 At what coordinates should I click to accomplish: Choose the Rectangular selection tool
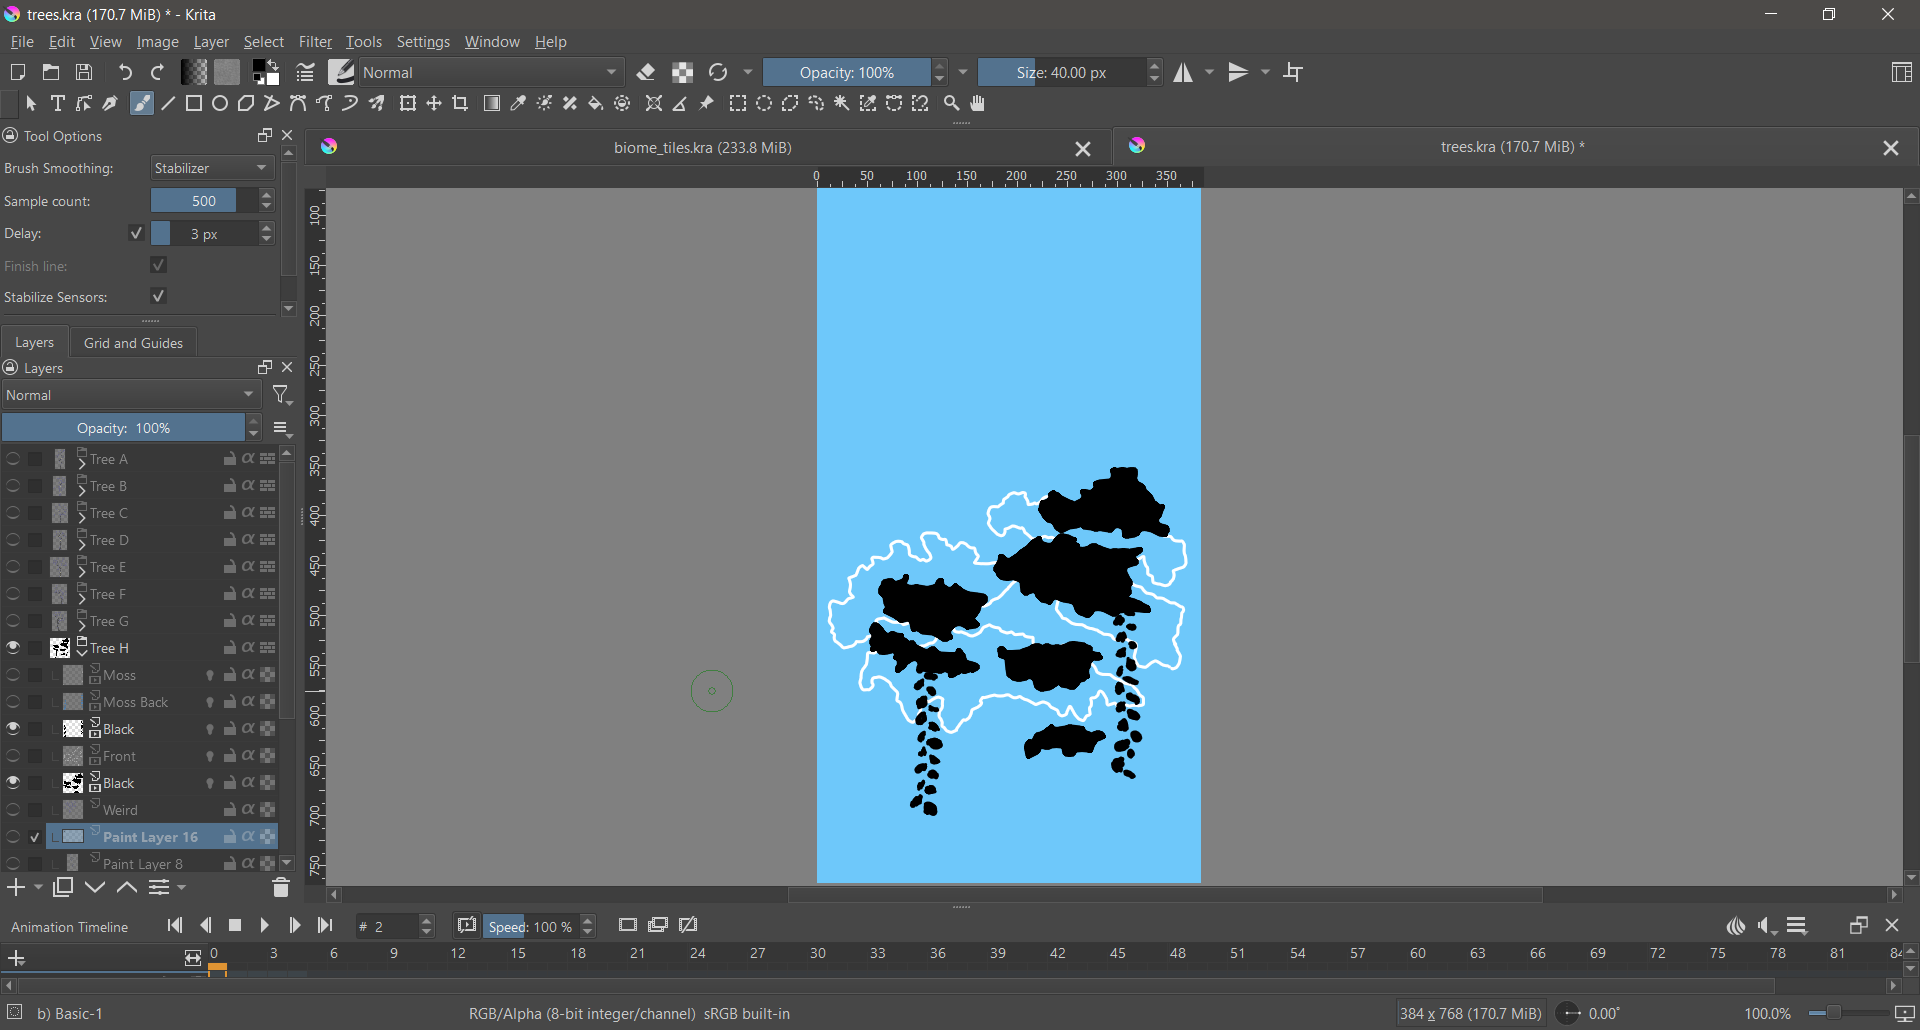coord(738,104)
